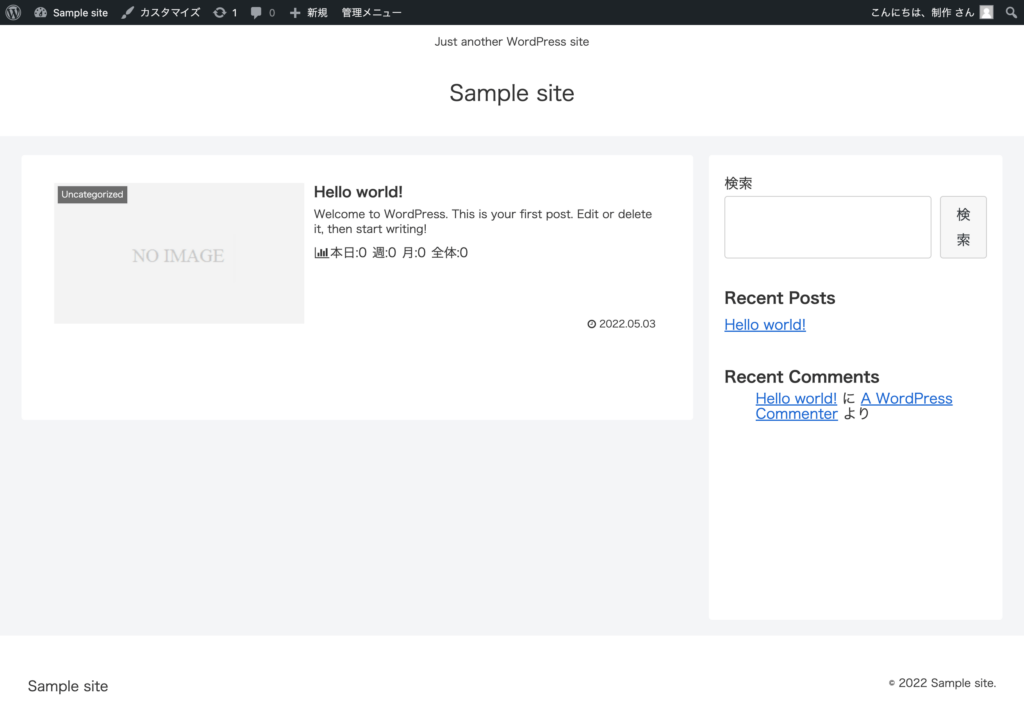1024x705 pixels.
Task: Click the 検索 search button
Action: (963, 227)
